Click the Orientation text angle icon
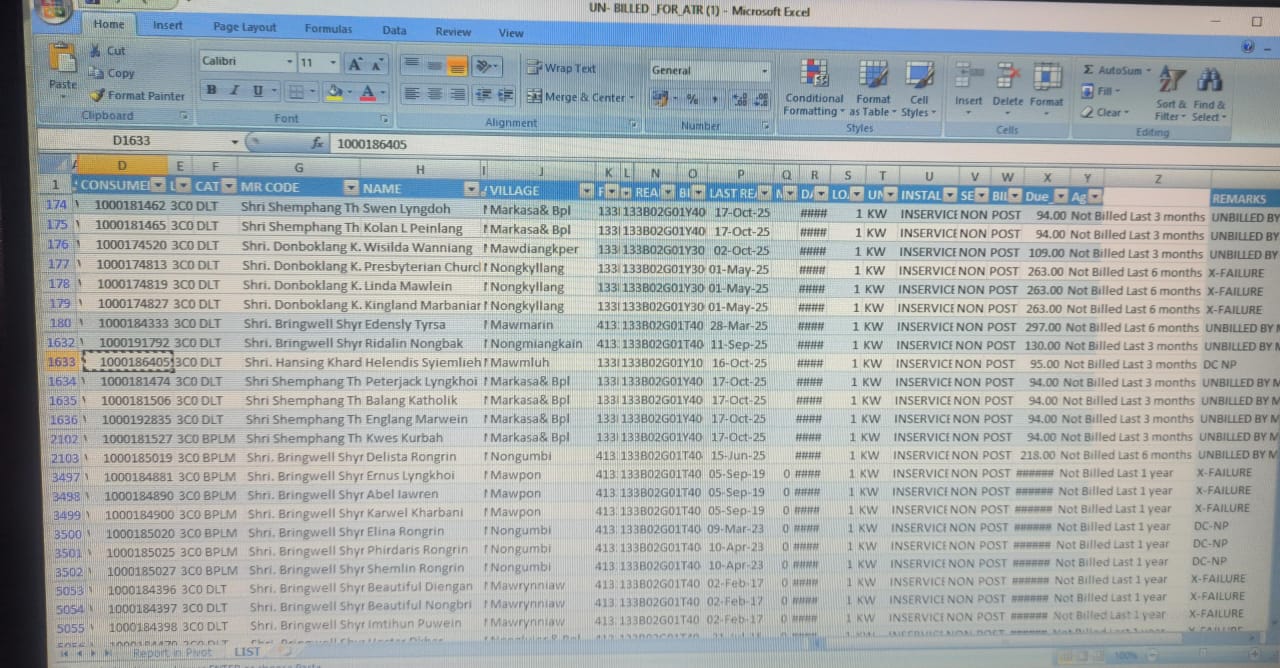Viewport: 1280px width, 668px height. click(485, 66)
